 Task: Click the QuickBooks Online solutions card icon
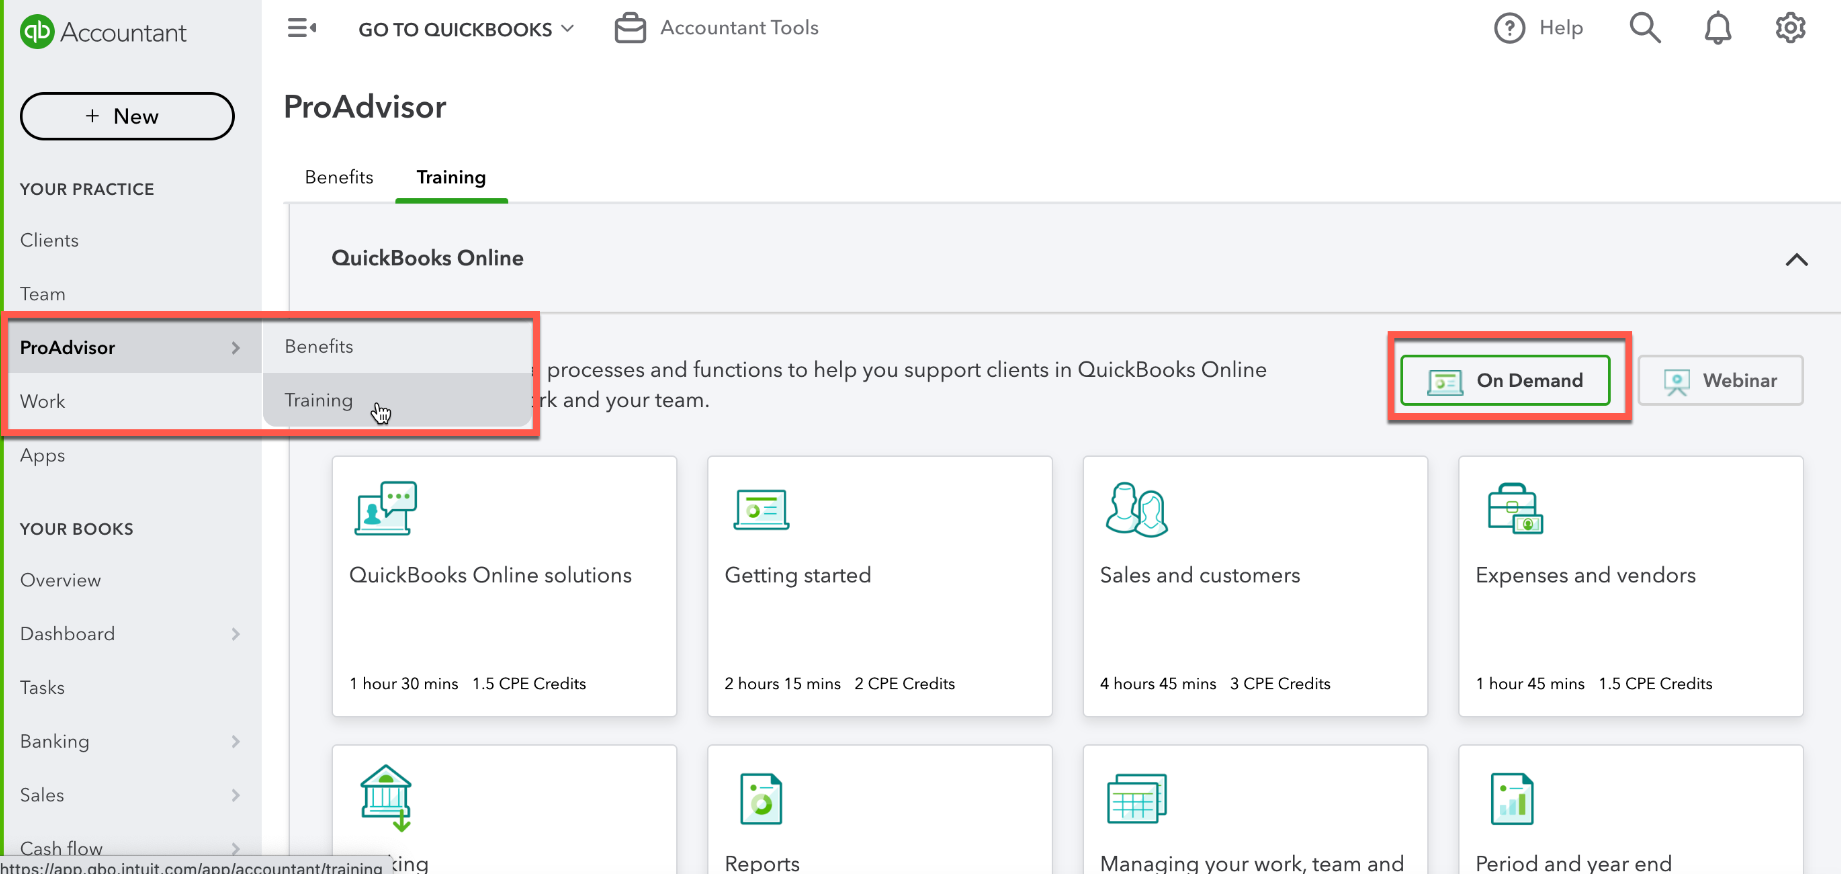(386, 508)
